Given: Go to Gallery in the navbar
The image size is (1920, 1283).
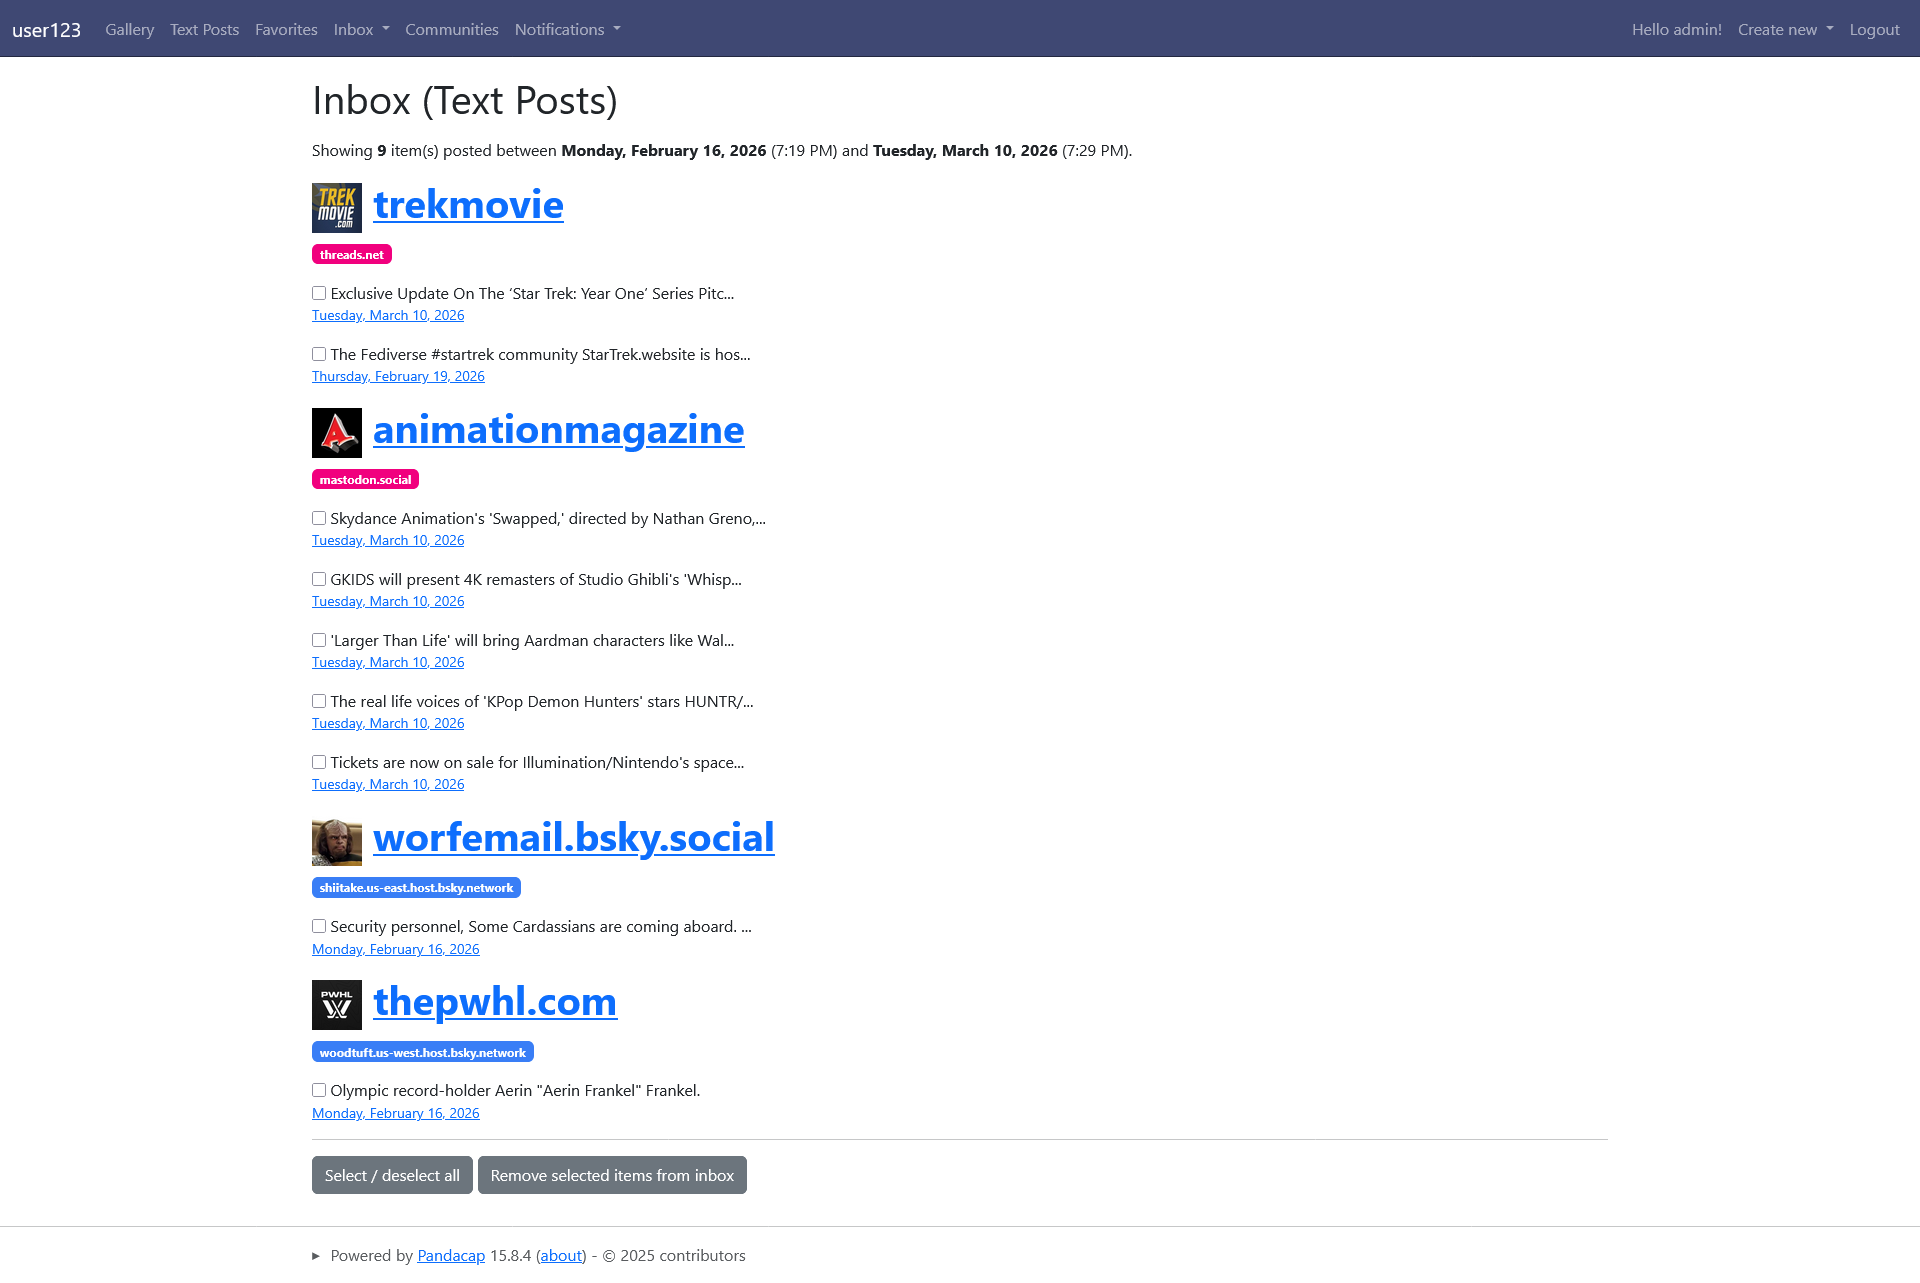Looking at the screenshot, I should 130,29.
